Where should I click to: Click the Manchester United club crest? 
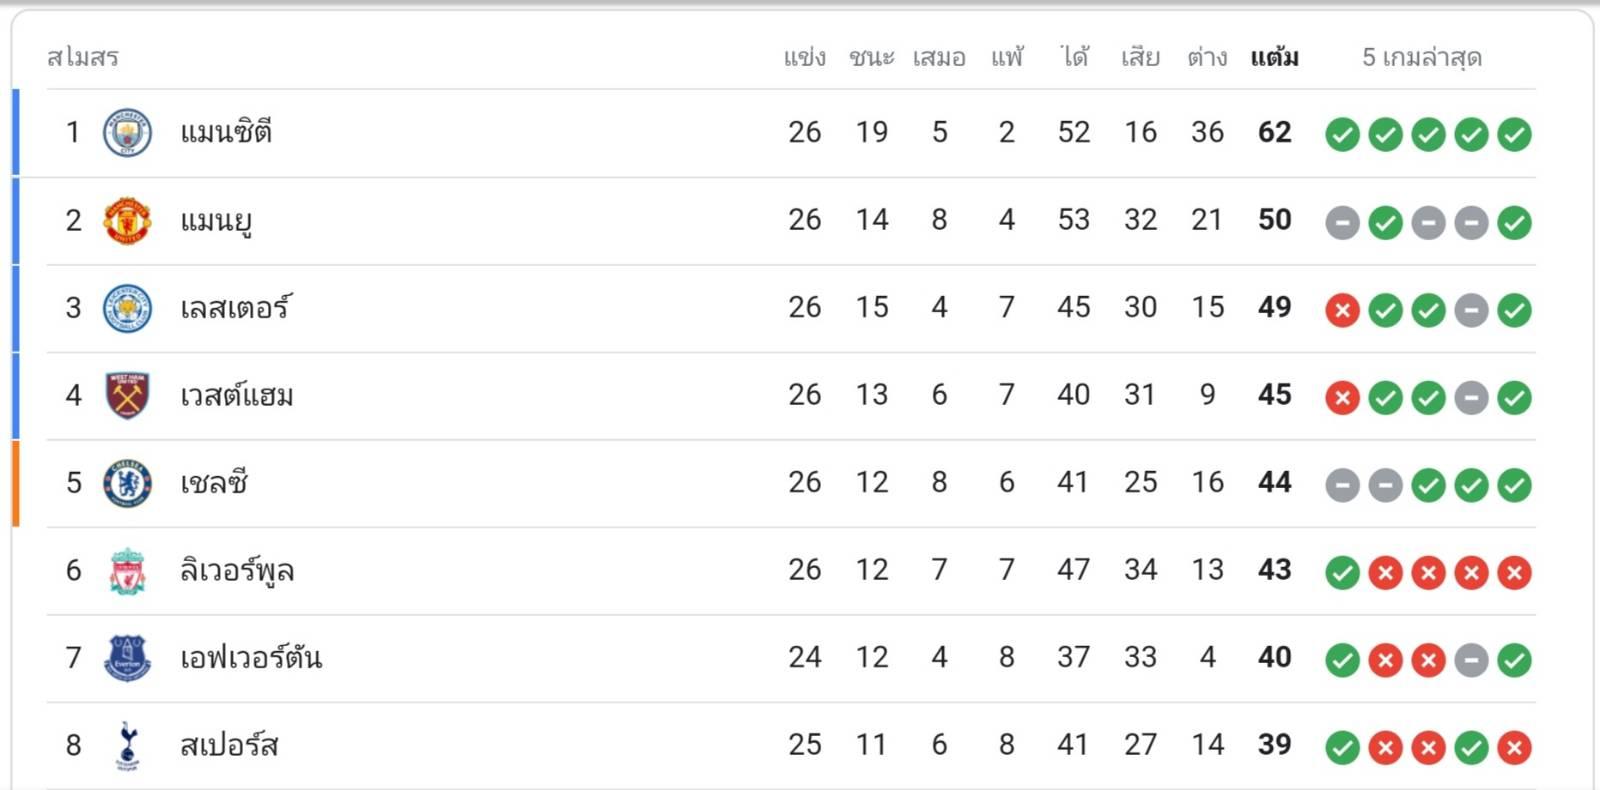pos(127,221)
